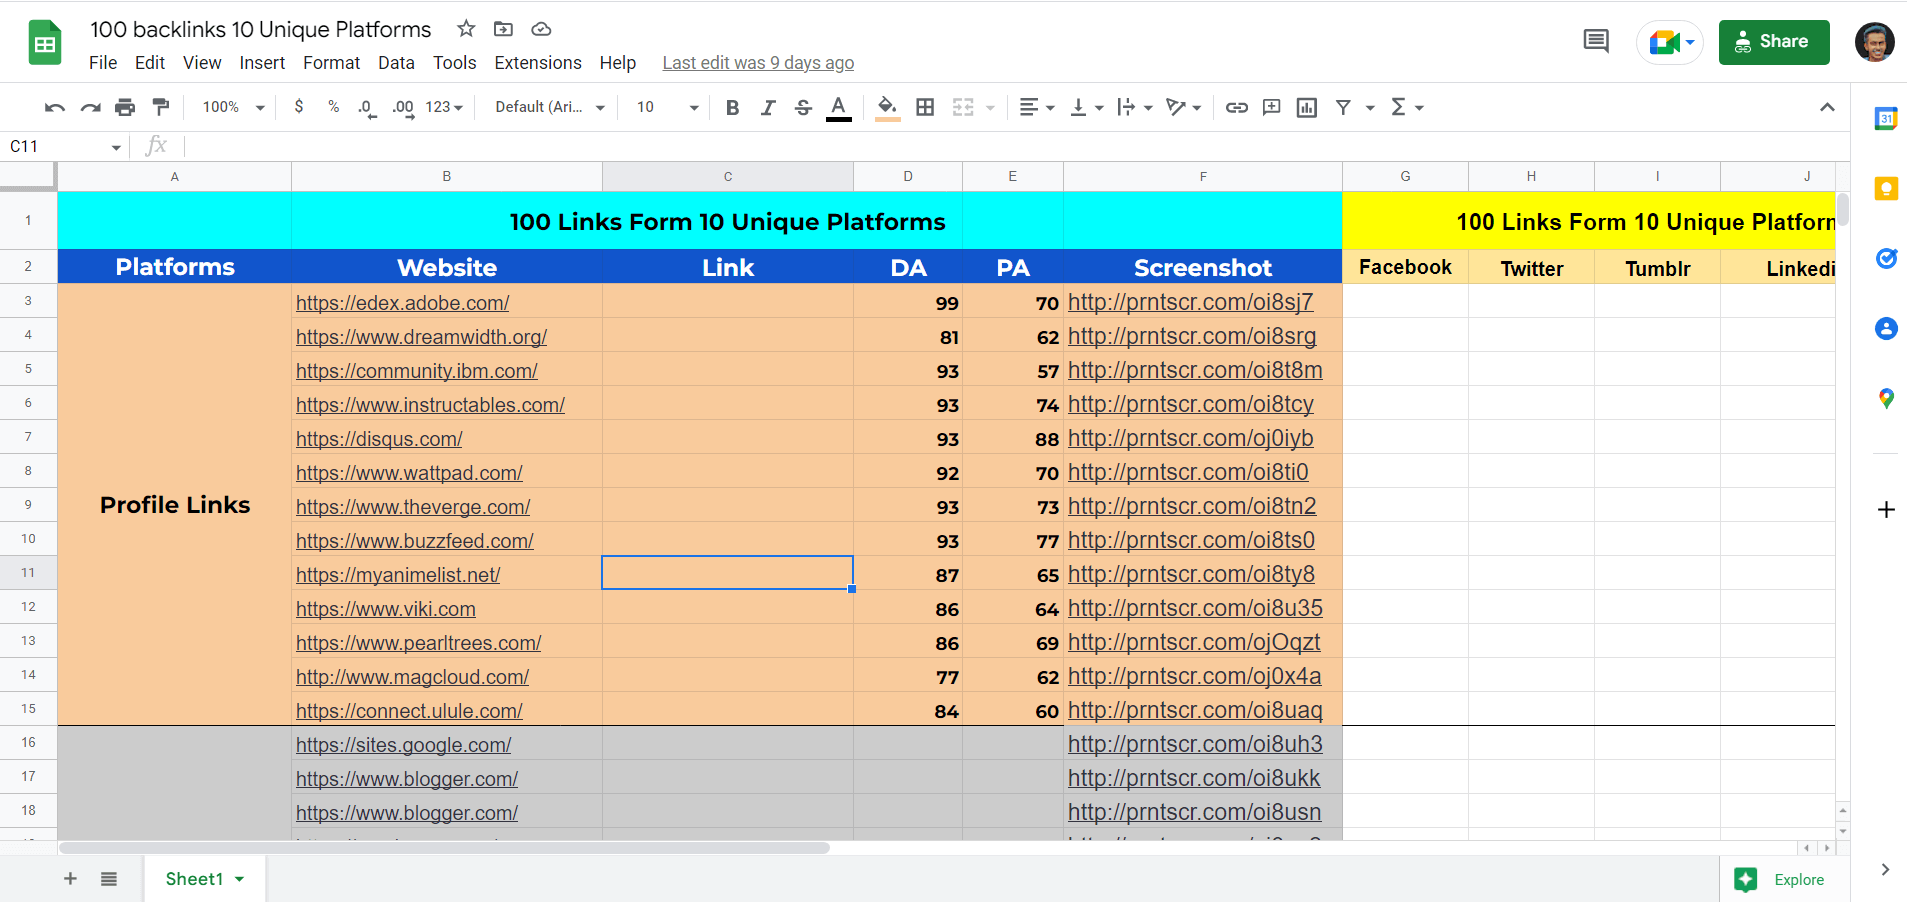Select the Paint format tool

click(x=160, y=107)
